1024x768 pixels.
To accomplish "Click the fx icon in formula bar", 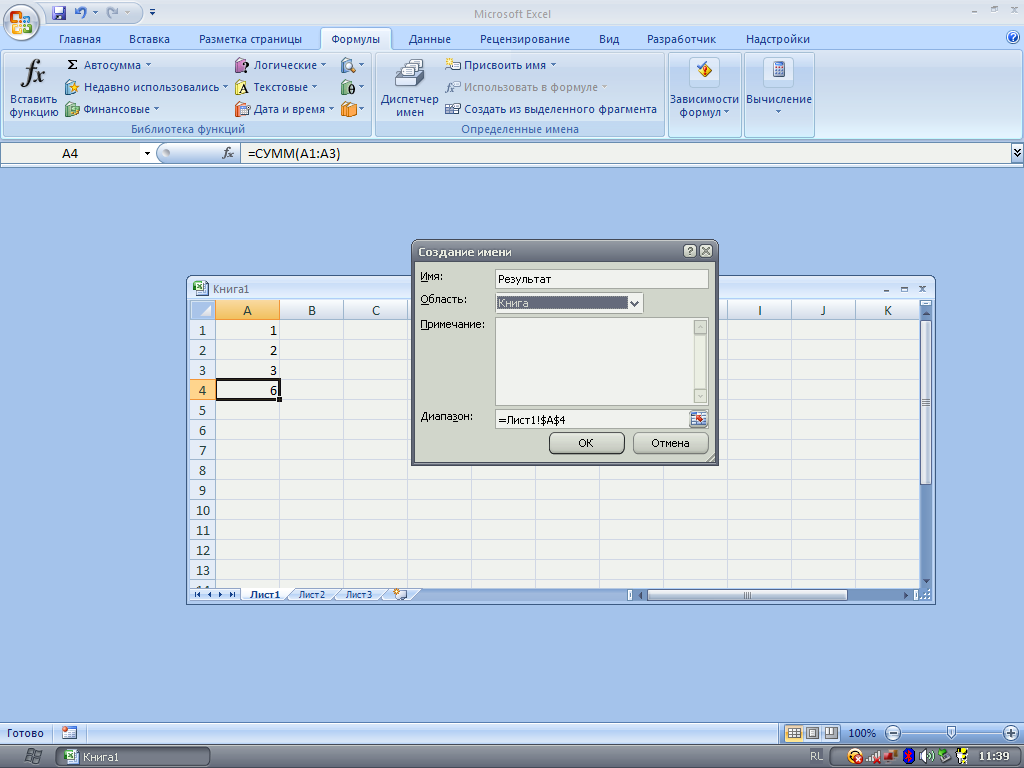I will [227, 153].
